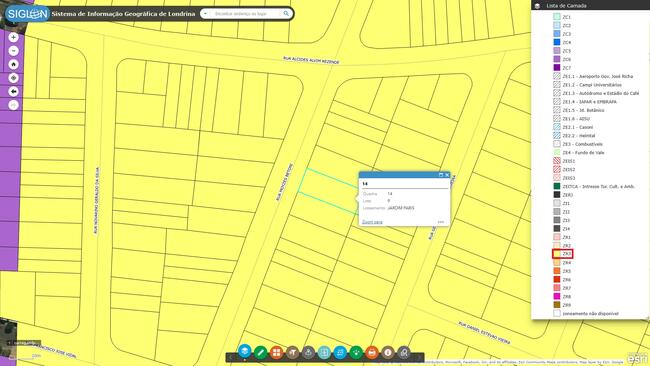
Task: Click the ZC5 legend label
Action: click(566, 51)
